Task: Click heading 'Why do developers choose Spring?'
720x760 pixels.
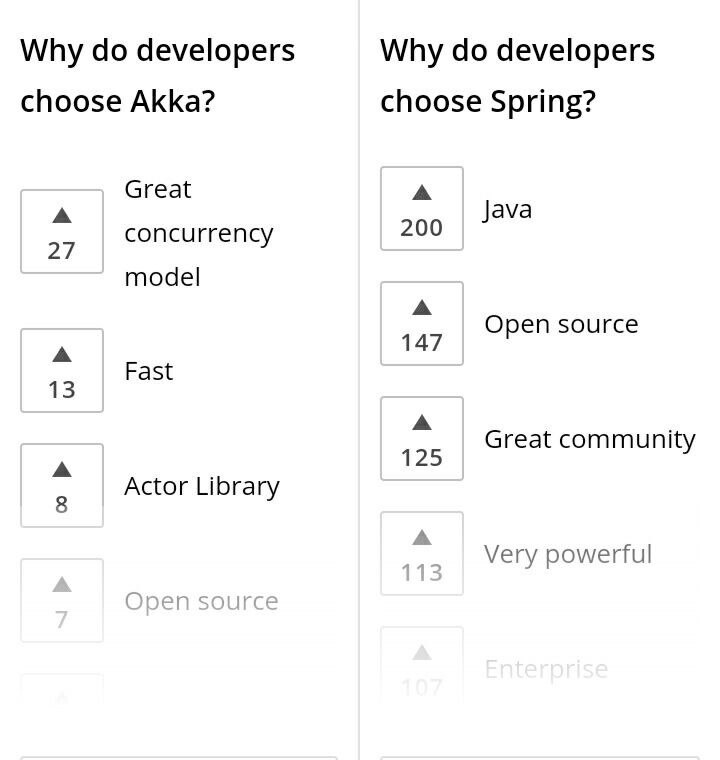Action: coord(517,76)
